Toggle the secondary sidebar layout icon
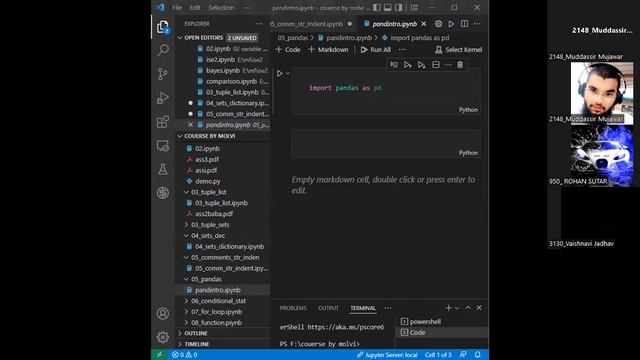The height and width of the screenshot is (360, 640). coord(398,8)
